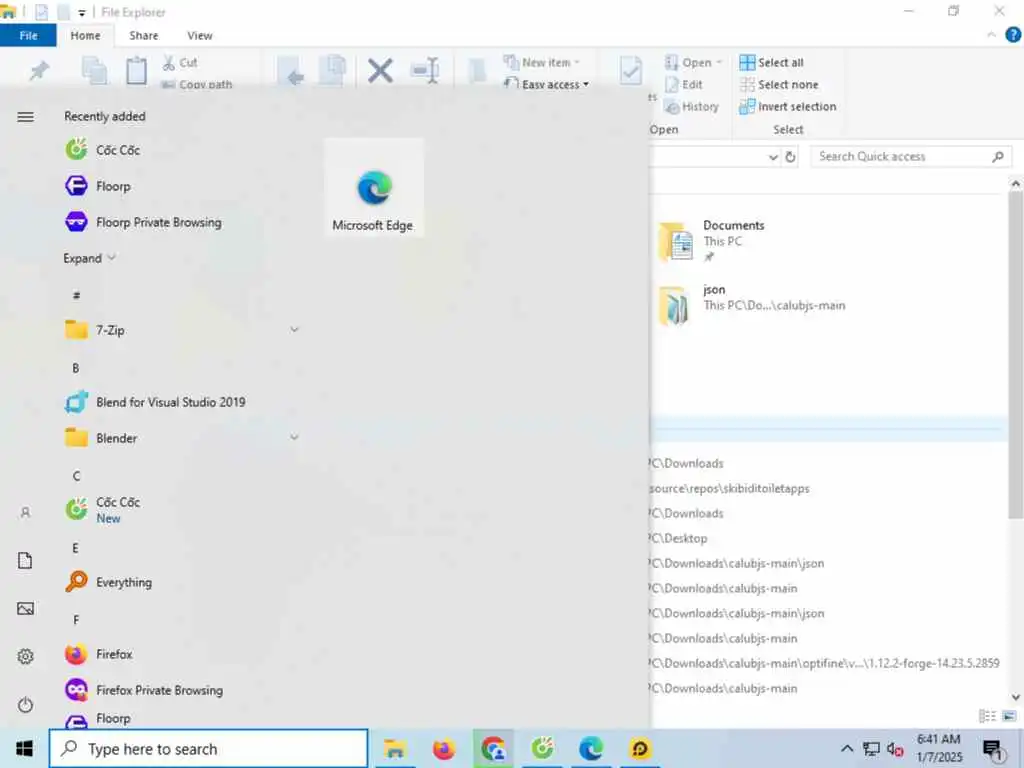Click Select none in the ribbon
1024x768 pixels.
coord(778,84)
